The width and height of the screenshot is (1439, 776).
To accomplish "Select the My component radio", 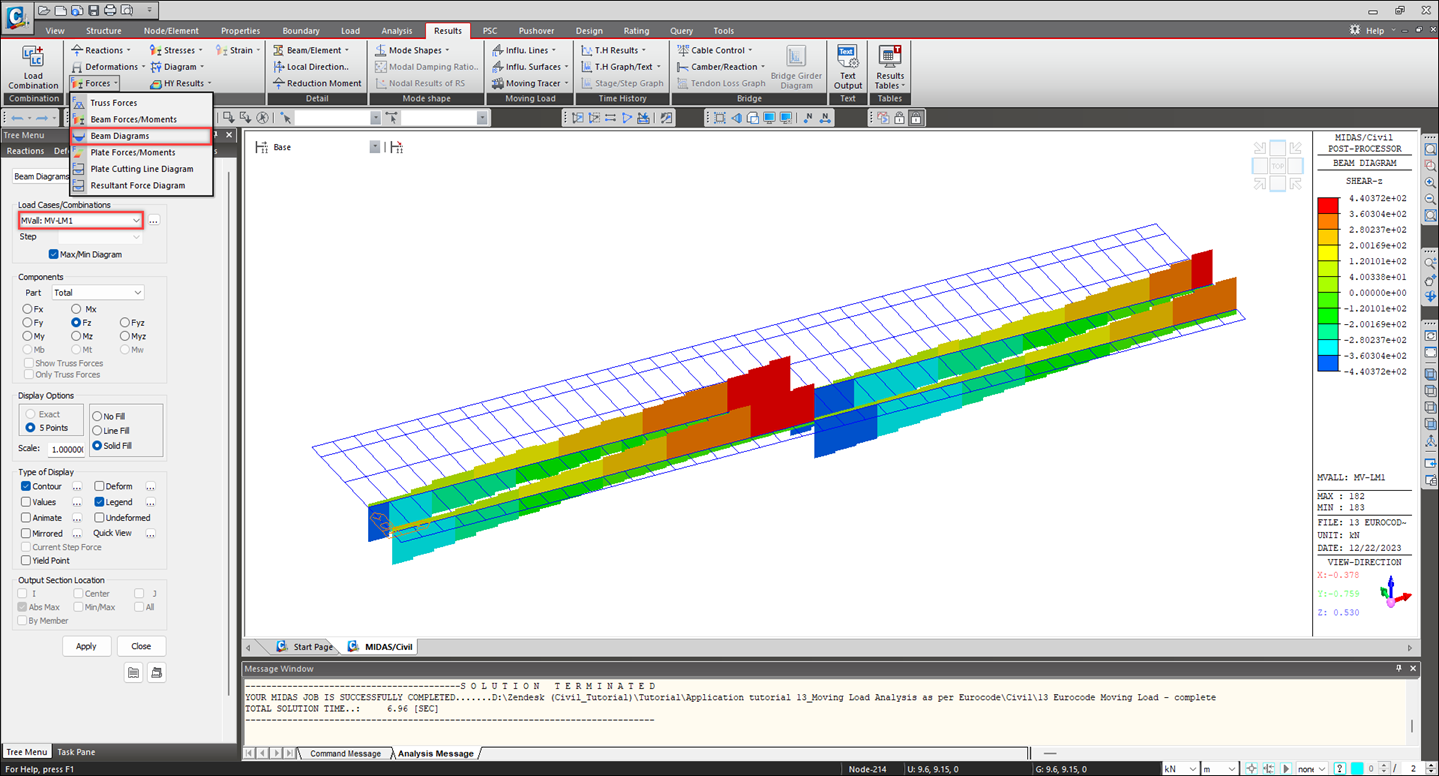I will click(x=28, y=336).
